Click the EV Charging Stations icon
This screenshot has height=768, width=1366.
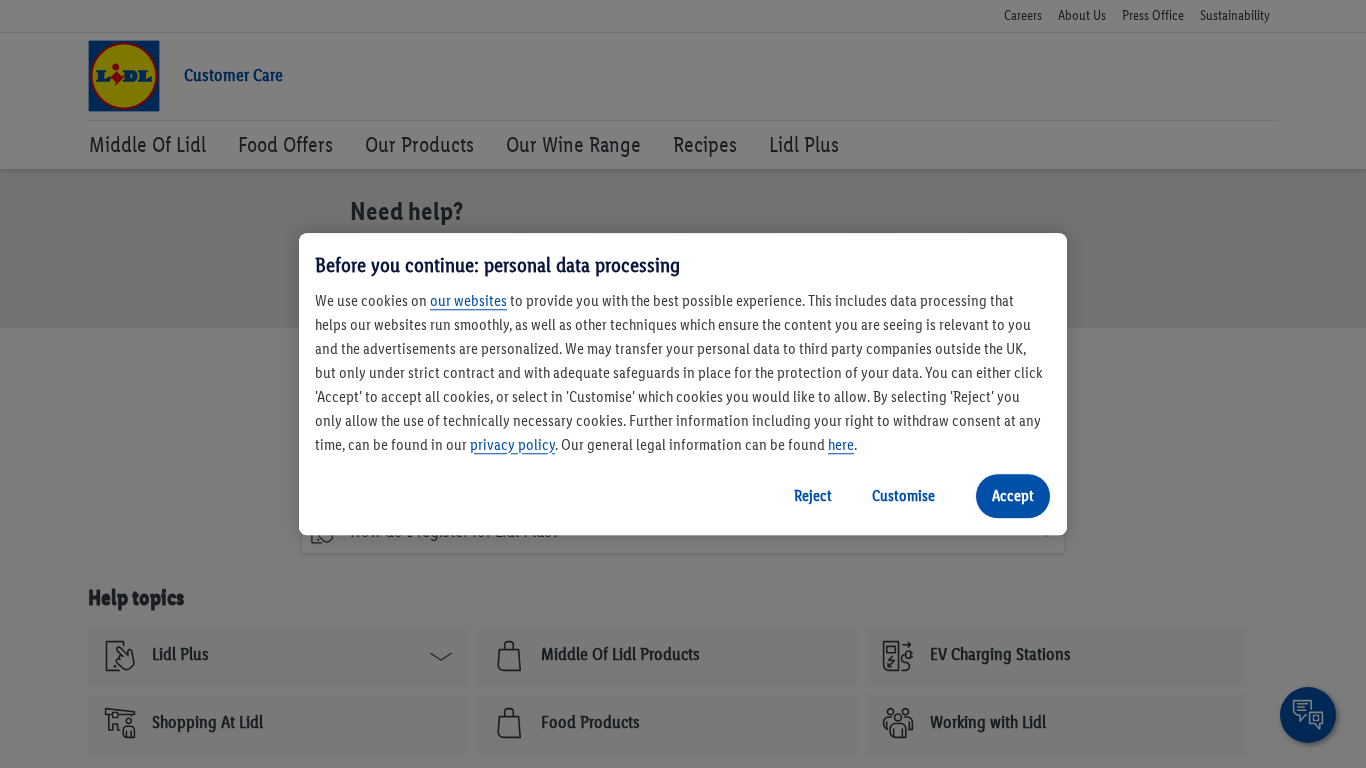click(898, 656)
